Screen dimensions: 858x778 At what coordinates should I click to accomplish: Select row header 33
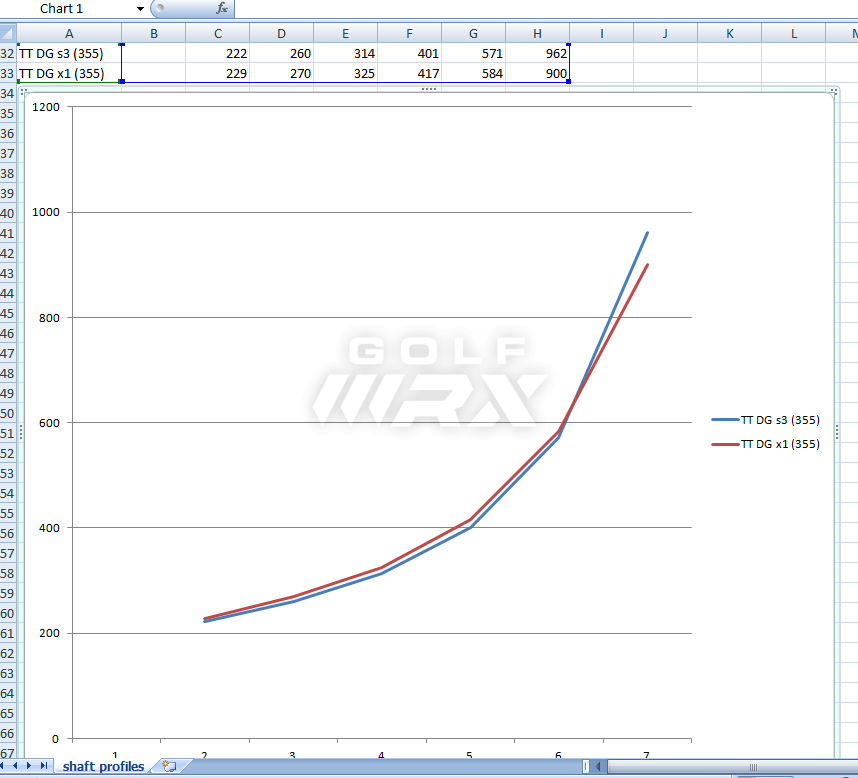pyautogui.click(x=9, y=73)
